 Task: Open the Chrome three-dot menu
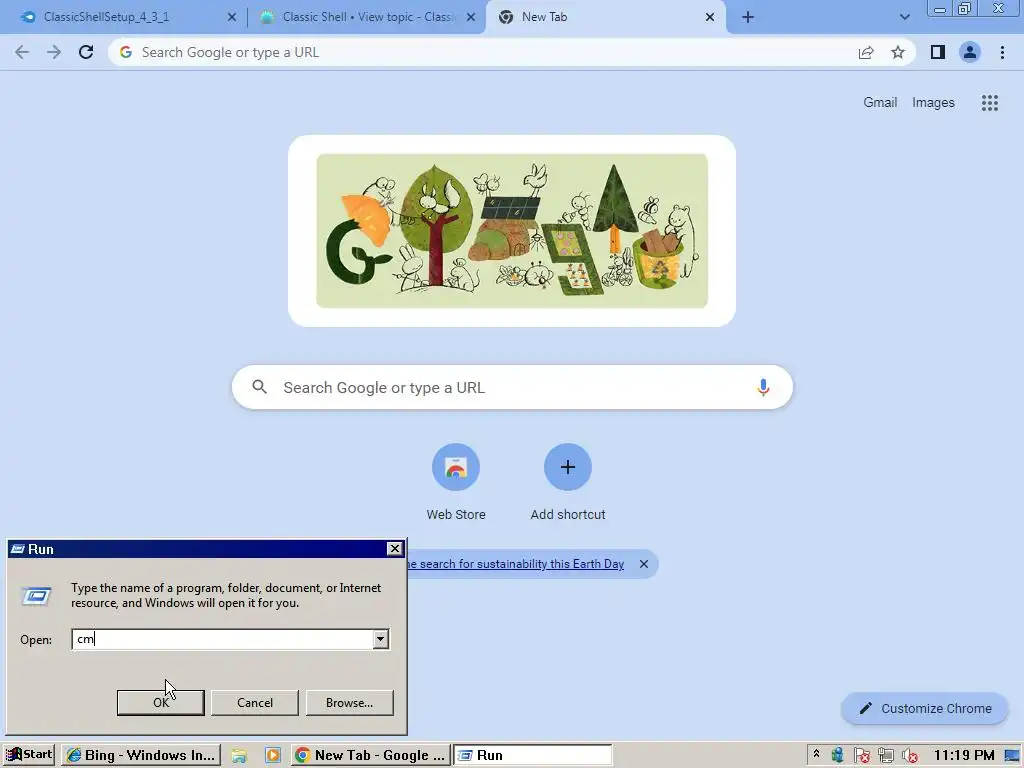[x=1002, y=52]
